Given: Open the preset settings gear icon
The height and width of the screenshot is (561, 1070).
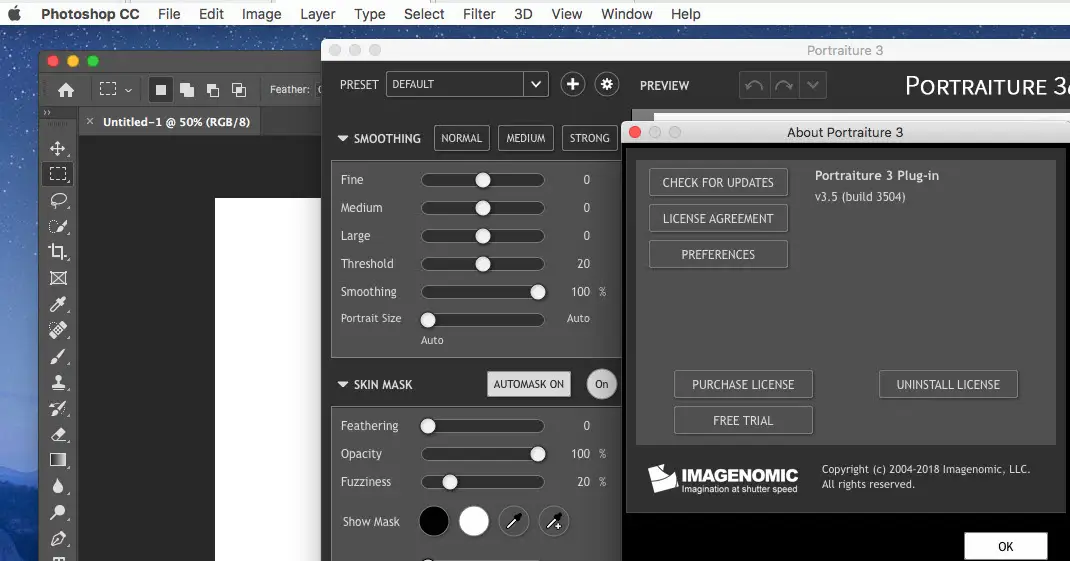Looking at the screenshot, I should [x=607, y=84].
